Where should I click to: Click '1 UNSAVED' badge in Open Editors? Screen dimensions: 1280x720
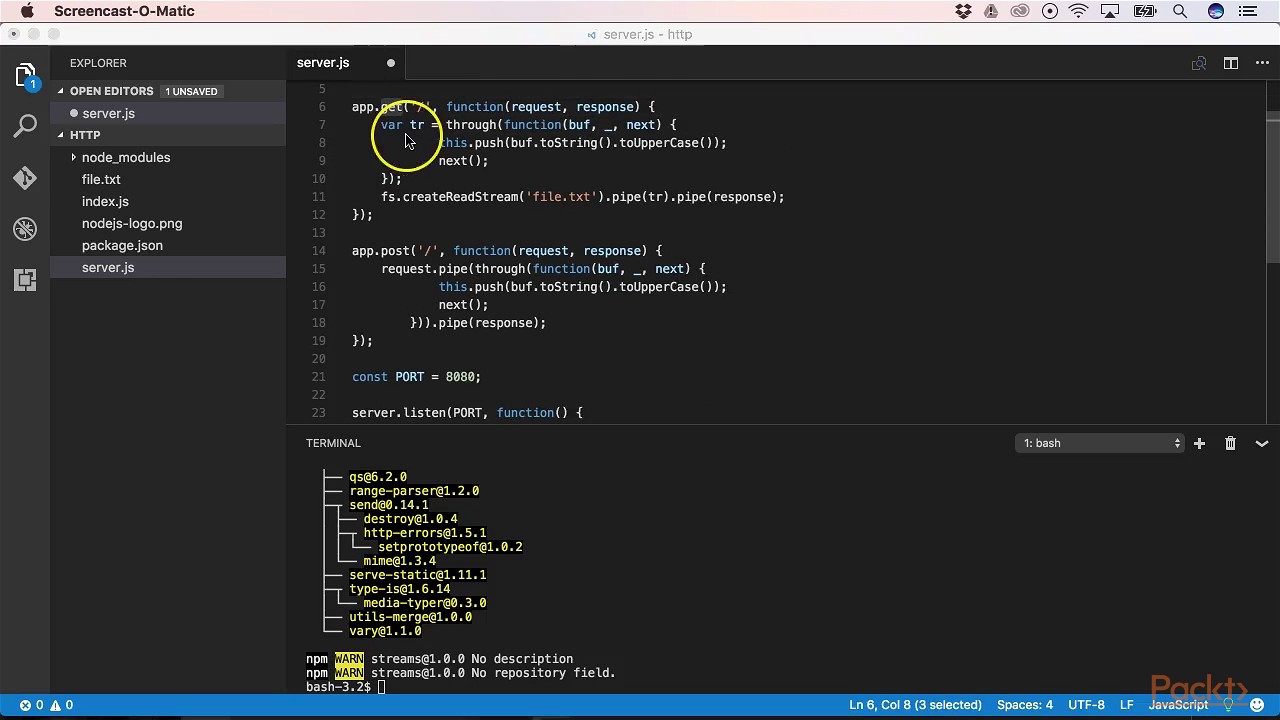191,91
